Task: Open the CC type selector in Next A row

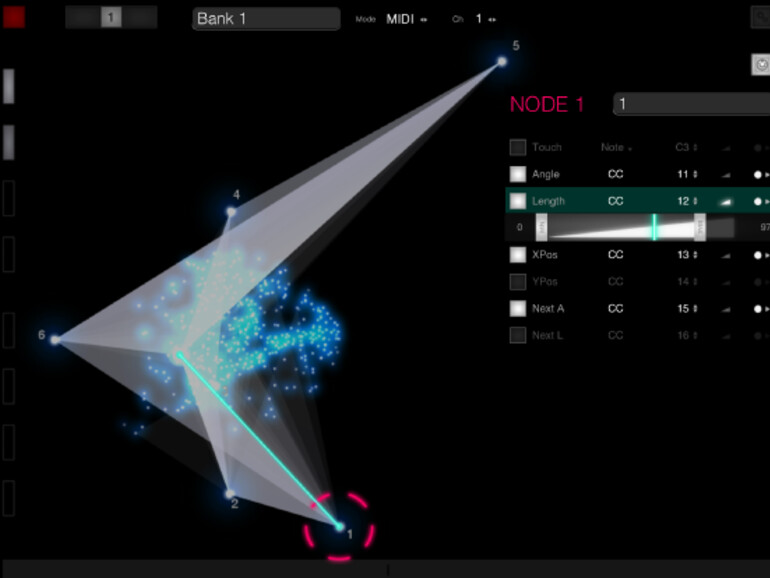Action: [x=615, y=308]
